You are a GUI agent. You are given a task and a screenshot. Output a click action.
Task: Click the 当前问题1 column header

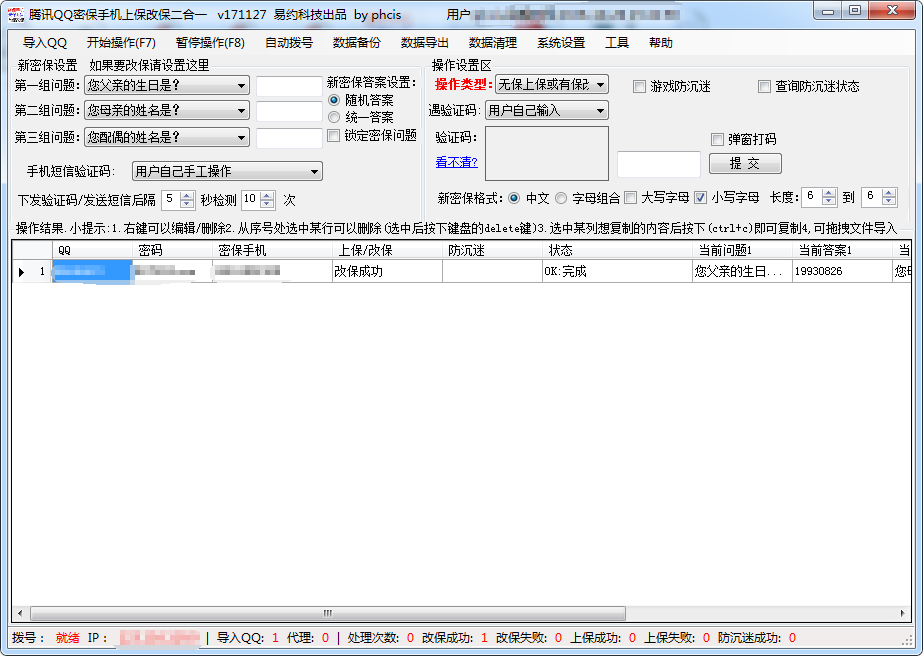pos(742,250)
